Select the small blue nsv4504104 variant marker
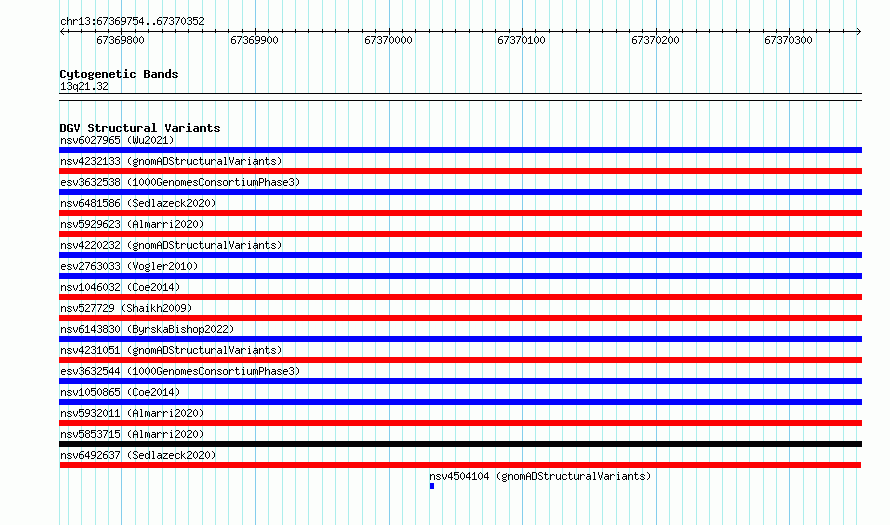This screenshot has height=525, width=890. [x=432, y=486]
